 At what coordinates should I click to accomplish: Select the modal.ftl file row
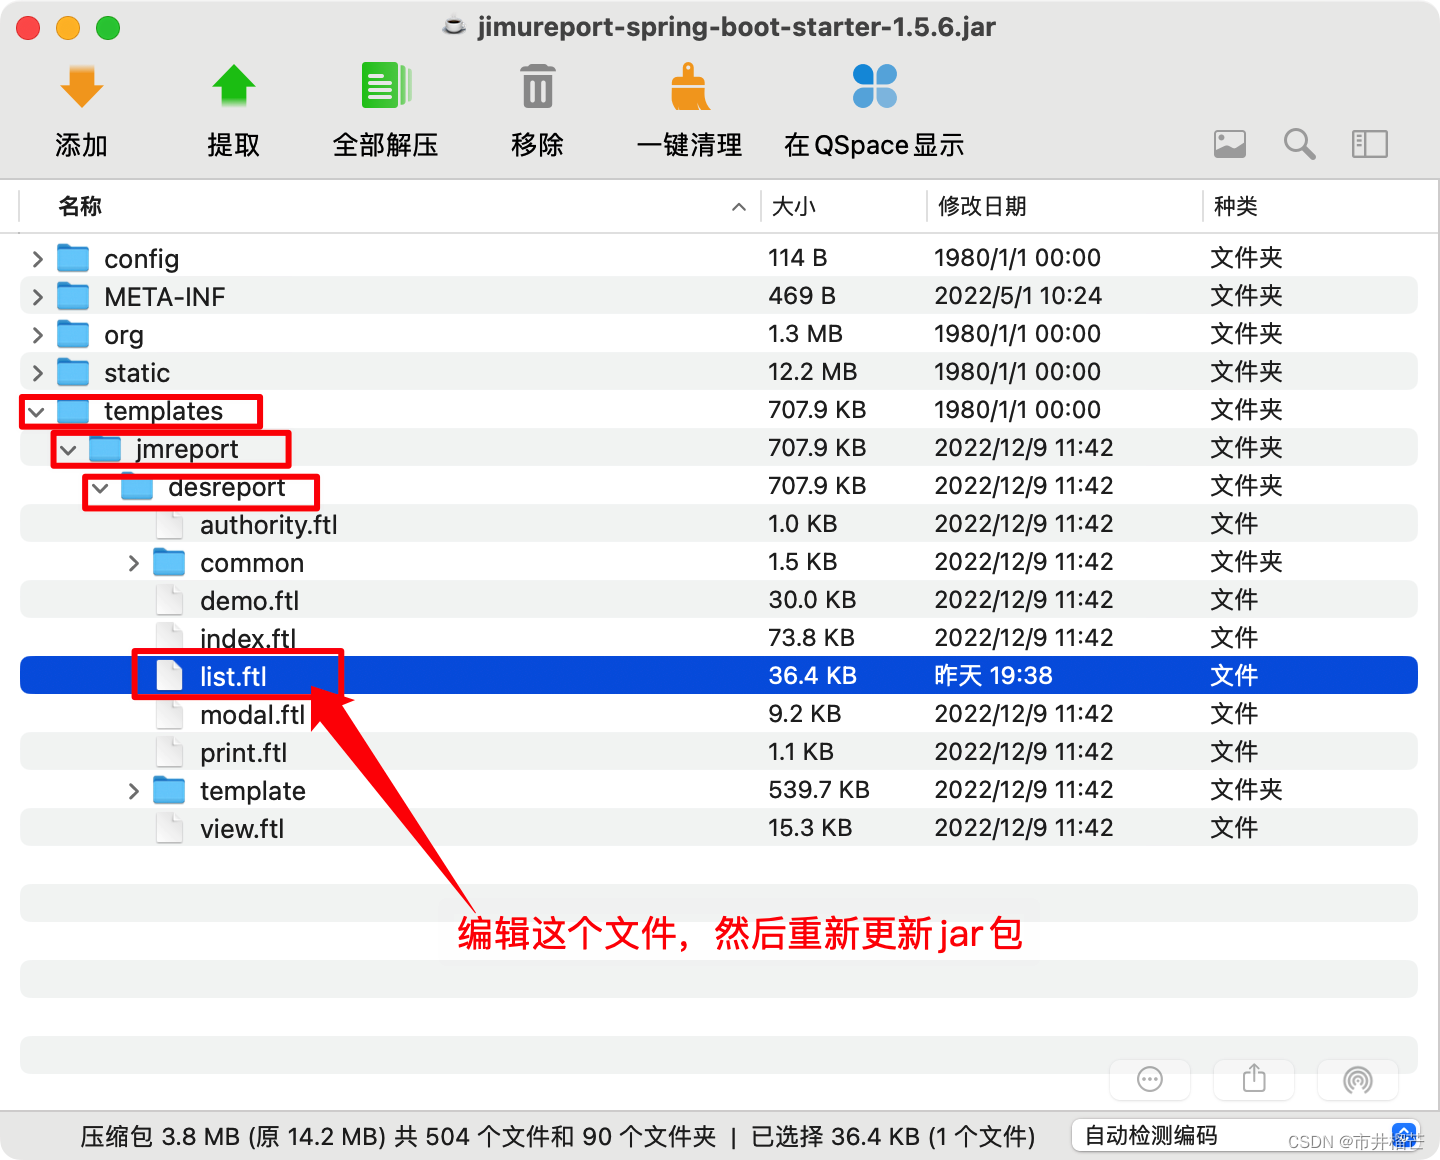(x=719, y=714)
